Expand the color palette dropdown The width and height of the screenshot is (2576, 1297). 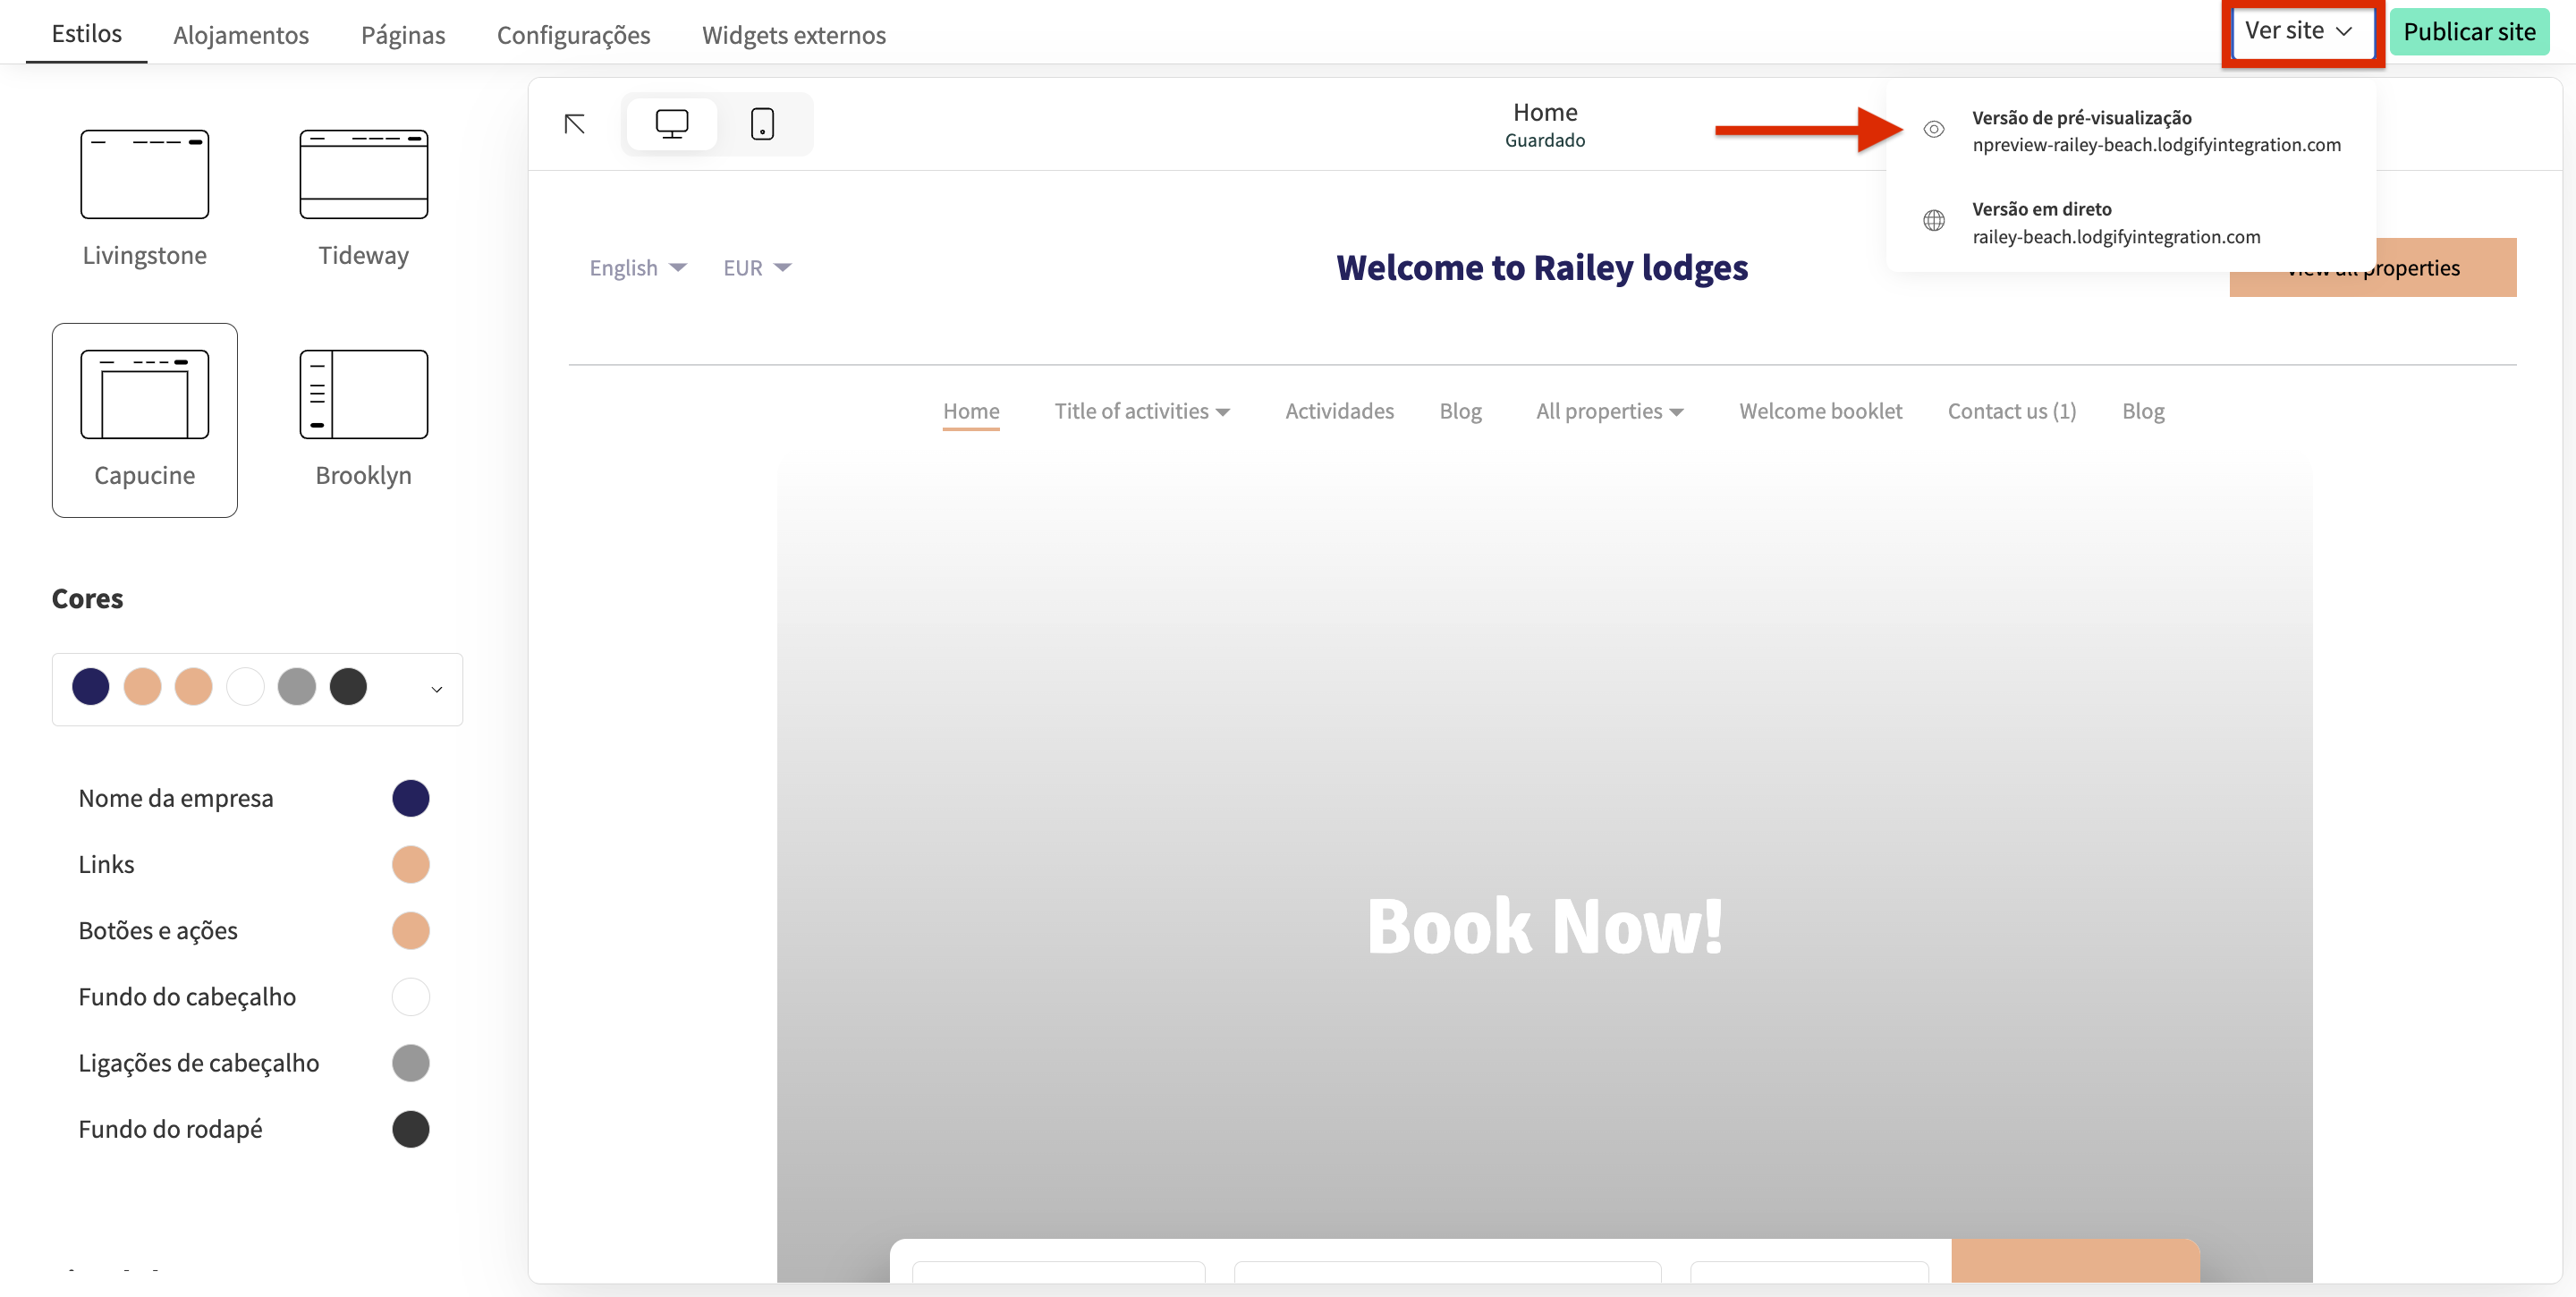[x=436, y=689]
